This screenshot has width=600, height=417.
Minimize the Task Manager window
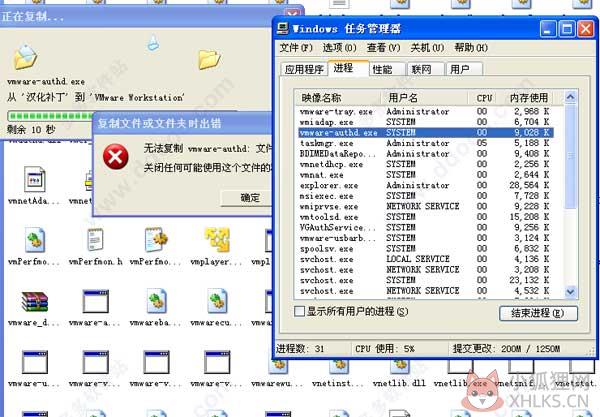(548, 29)
